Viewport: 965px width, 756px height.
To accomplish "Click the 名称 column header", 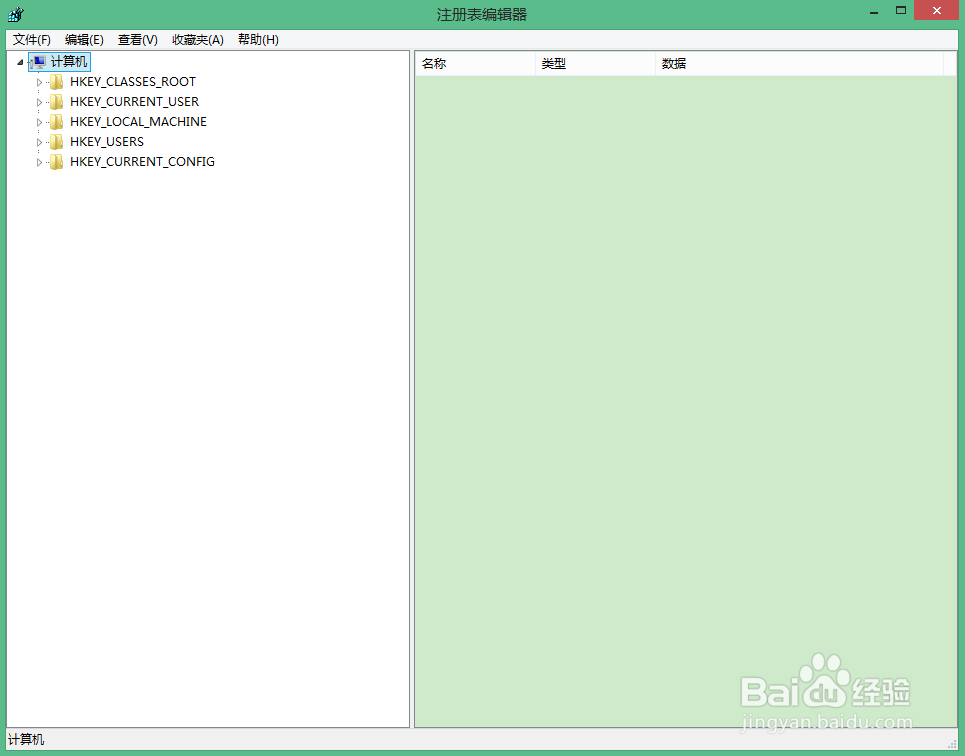I will pyautogui.click(x=475, y=63).
